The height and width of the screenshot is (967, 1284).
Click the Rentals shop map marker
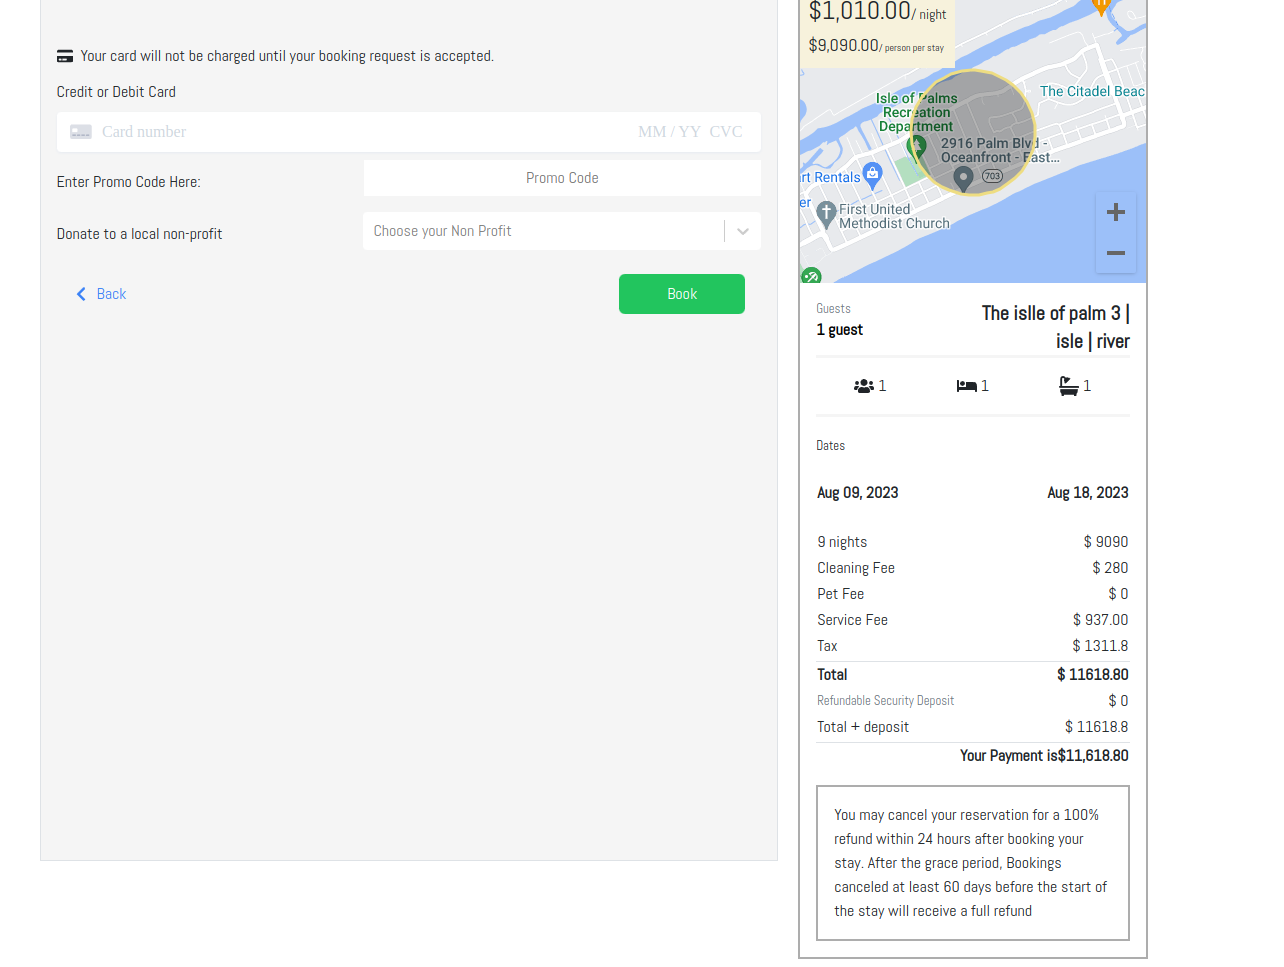pyautogui.click(x=873, y=174)
